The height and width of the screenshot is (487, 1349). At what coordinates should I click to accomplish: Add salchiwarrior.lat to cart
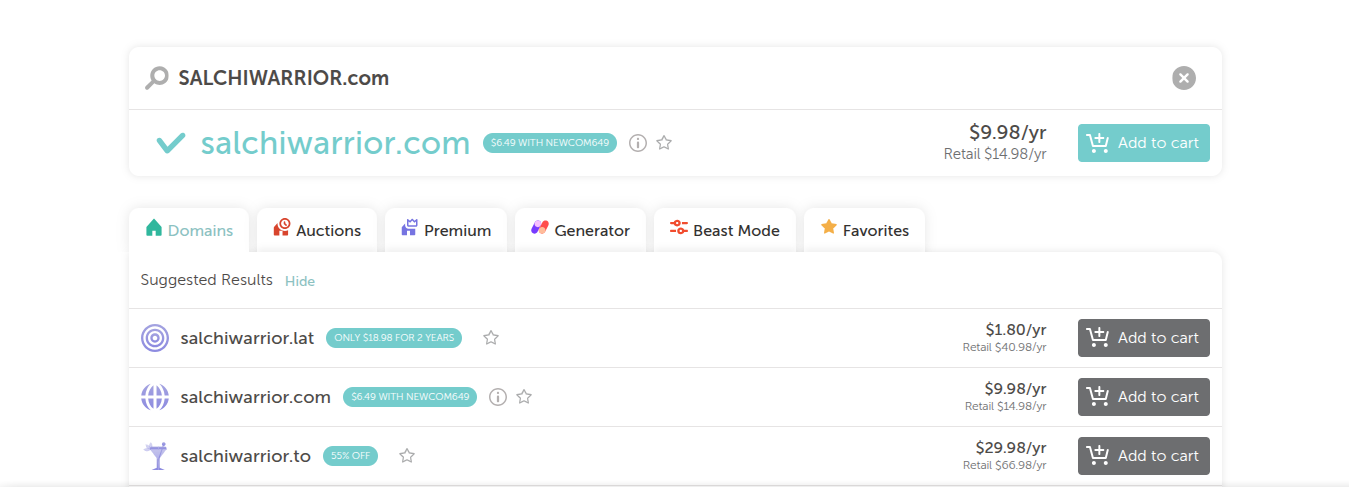[1143, 338]
